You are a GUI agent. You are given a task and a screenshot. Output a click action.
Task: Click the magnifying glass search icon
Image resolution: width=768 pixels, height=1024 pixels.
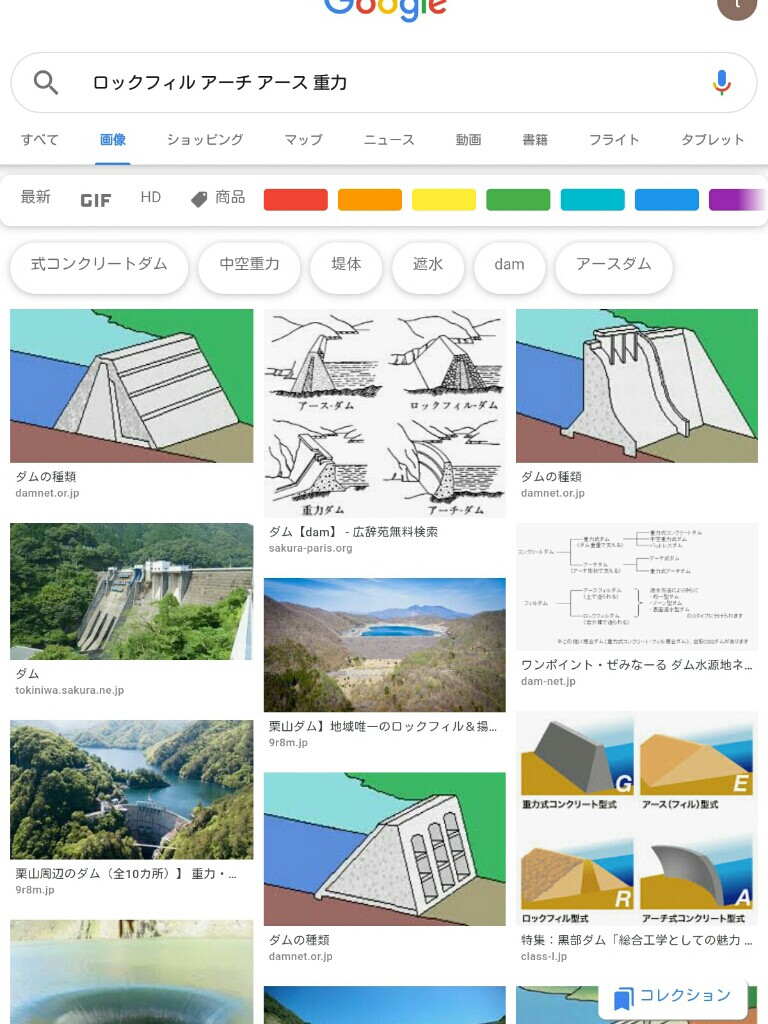click(46, 83)
